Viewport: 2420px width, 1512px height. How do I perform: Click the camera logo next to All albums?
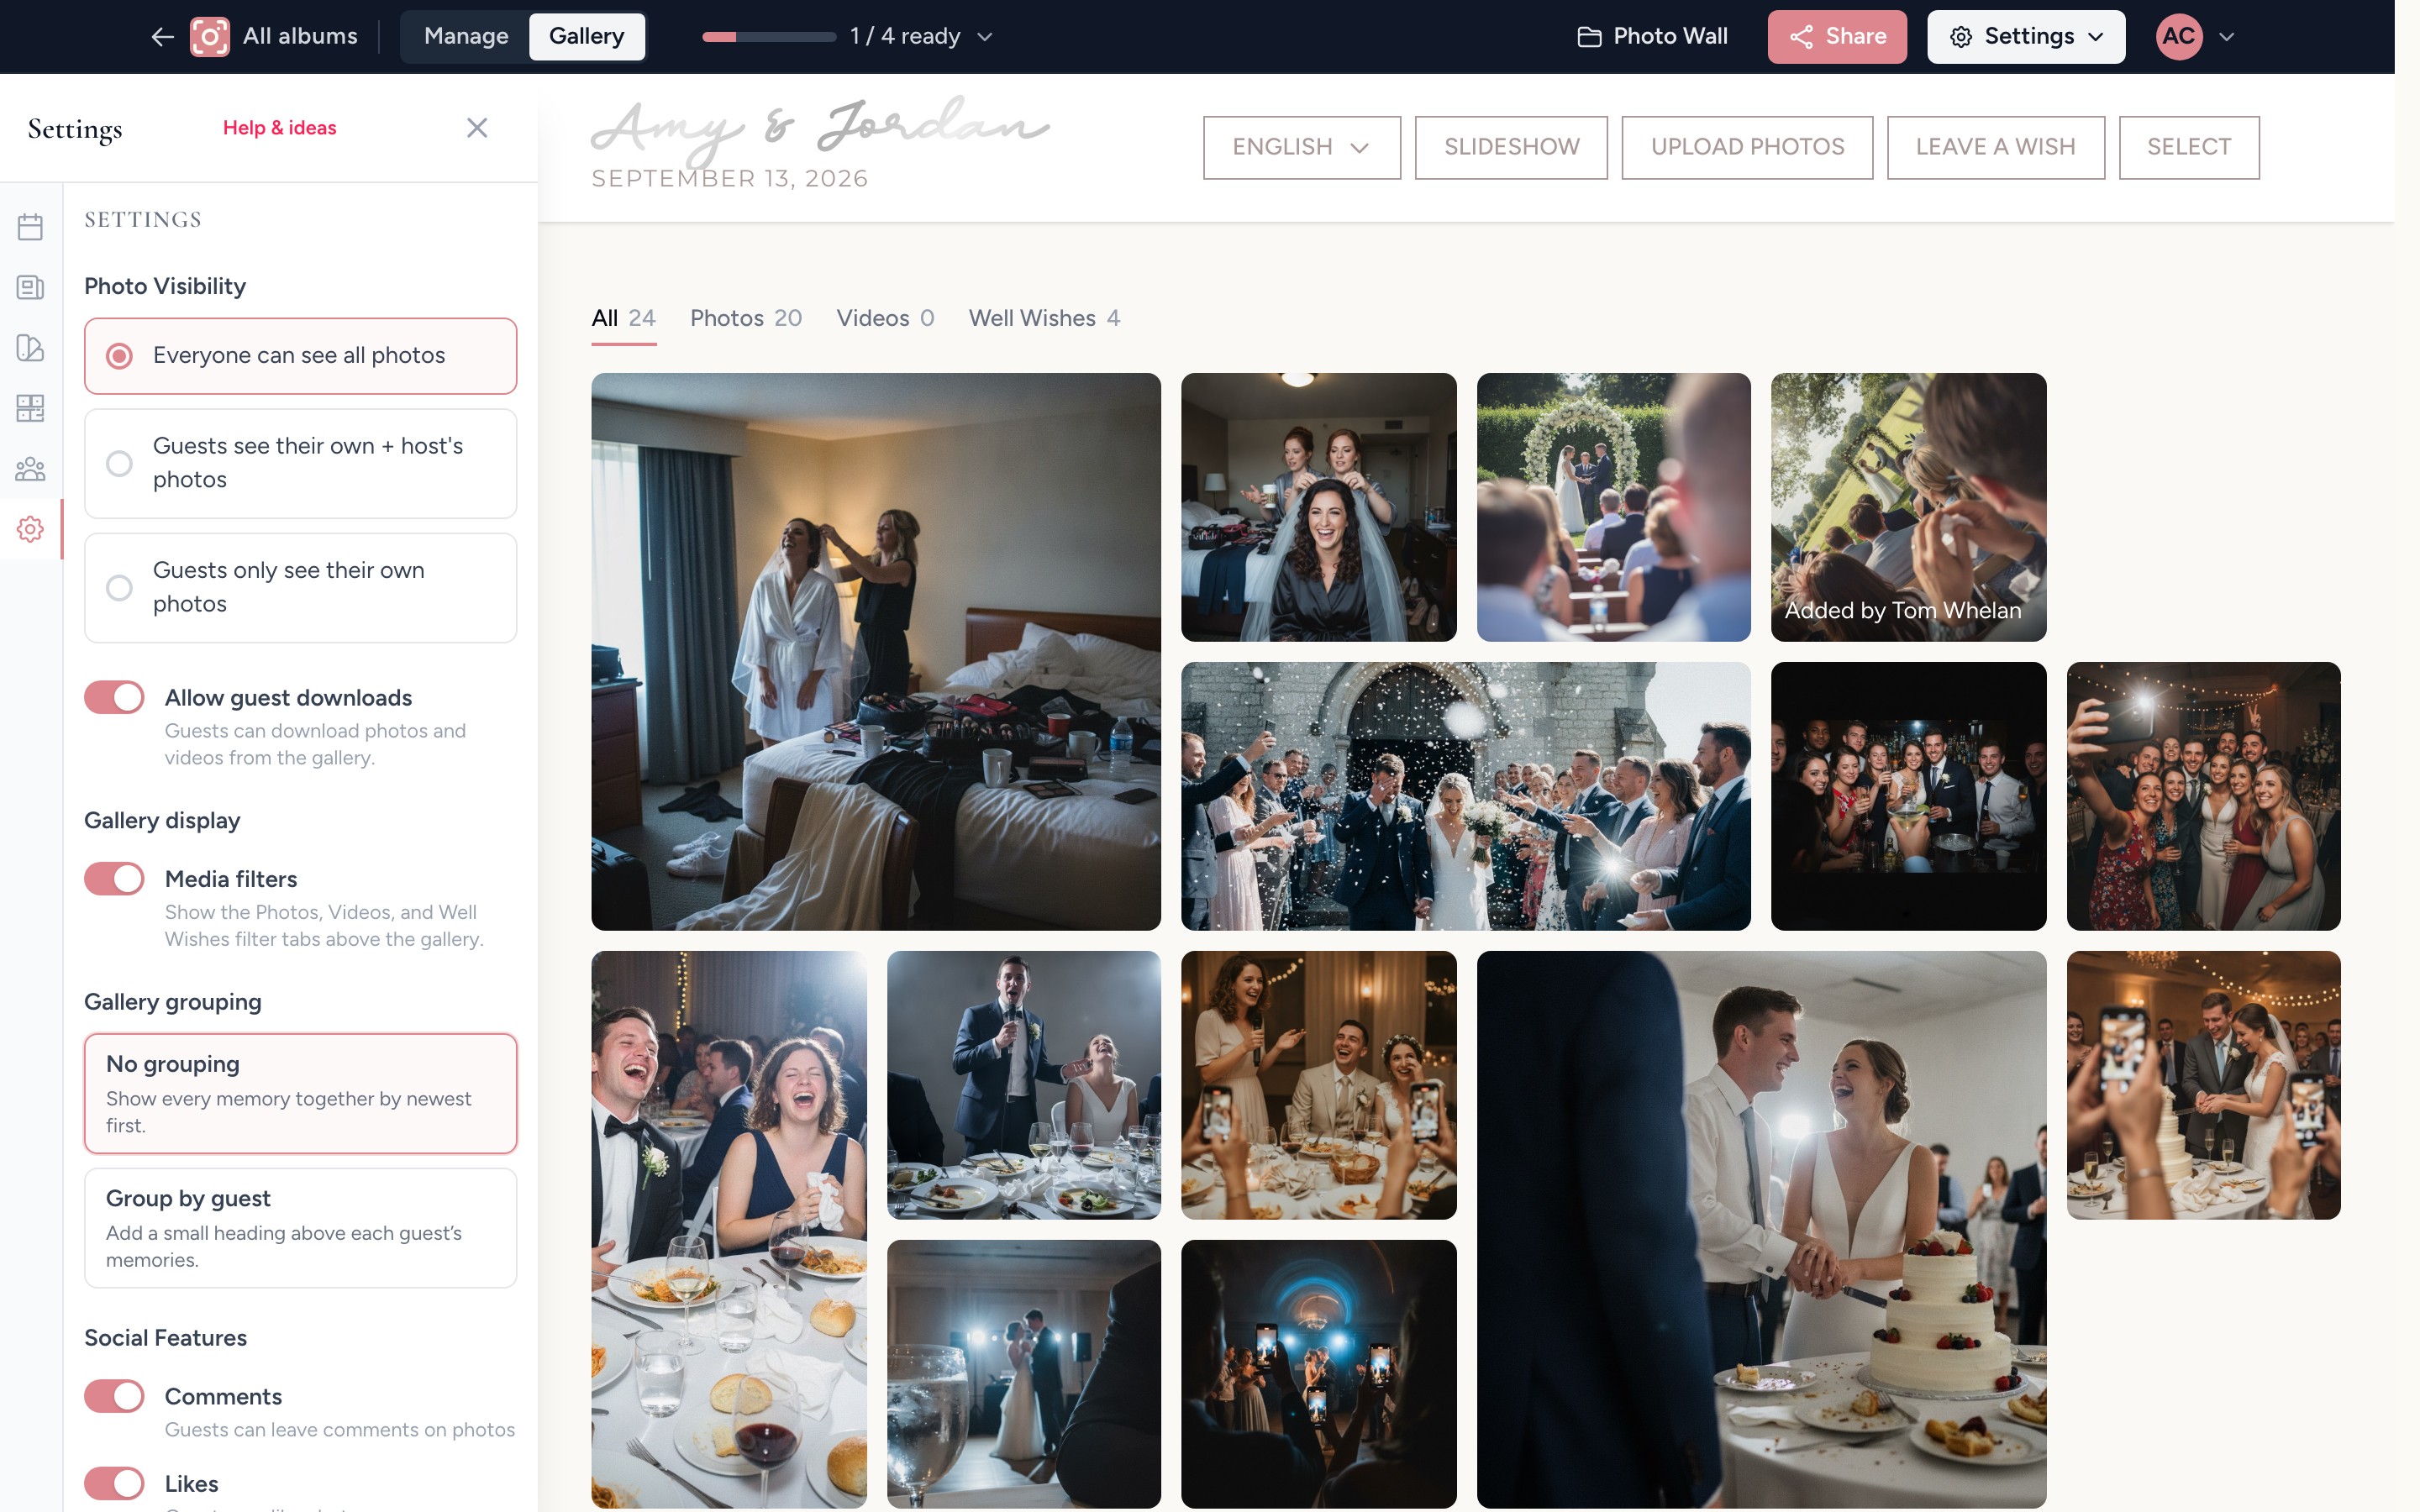coord(210,37)
